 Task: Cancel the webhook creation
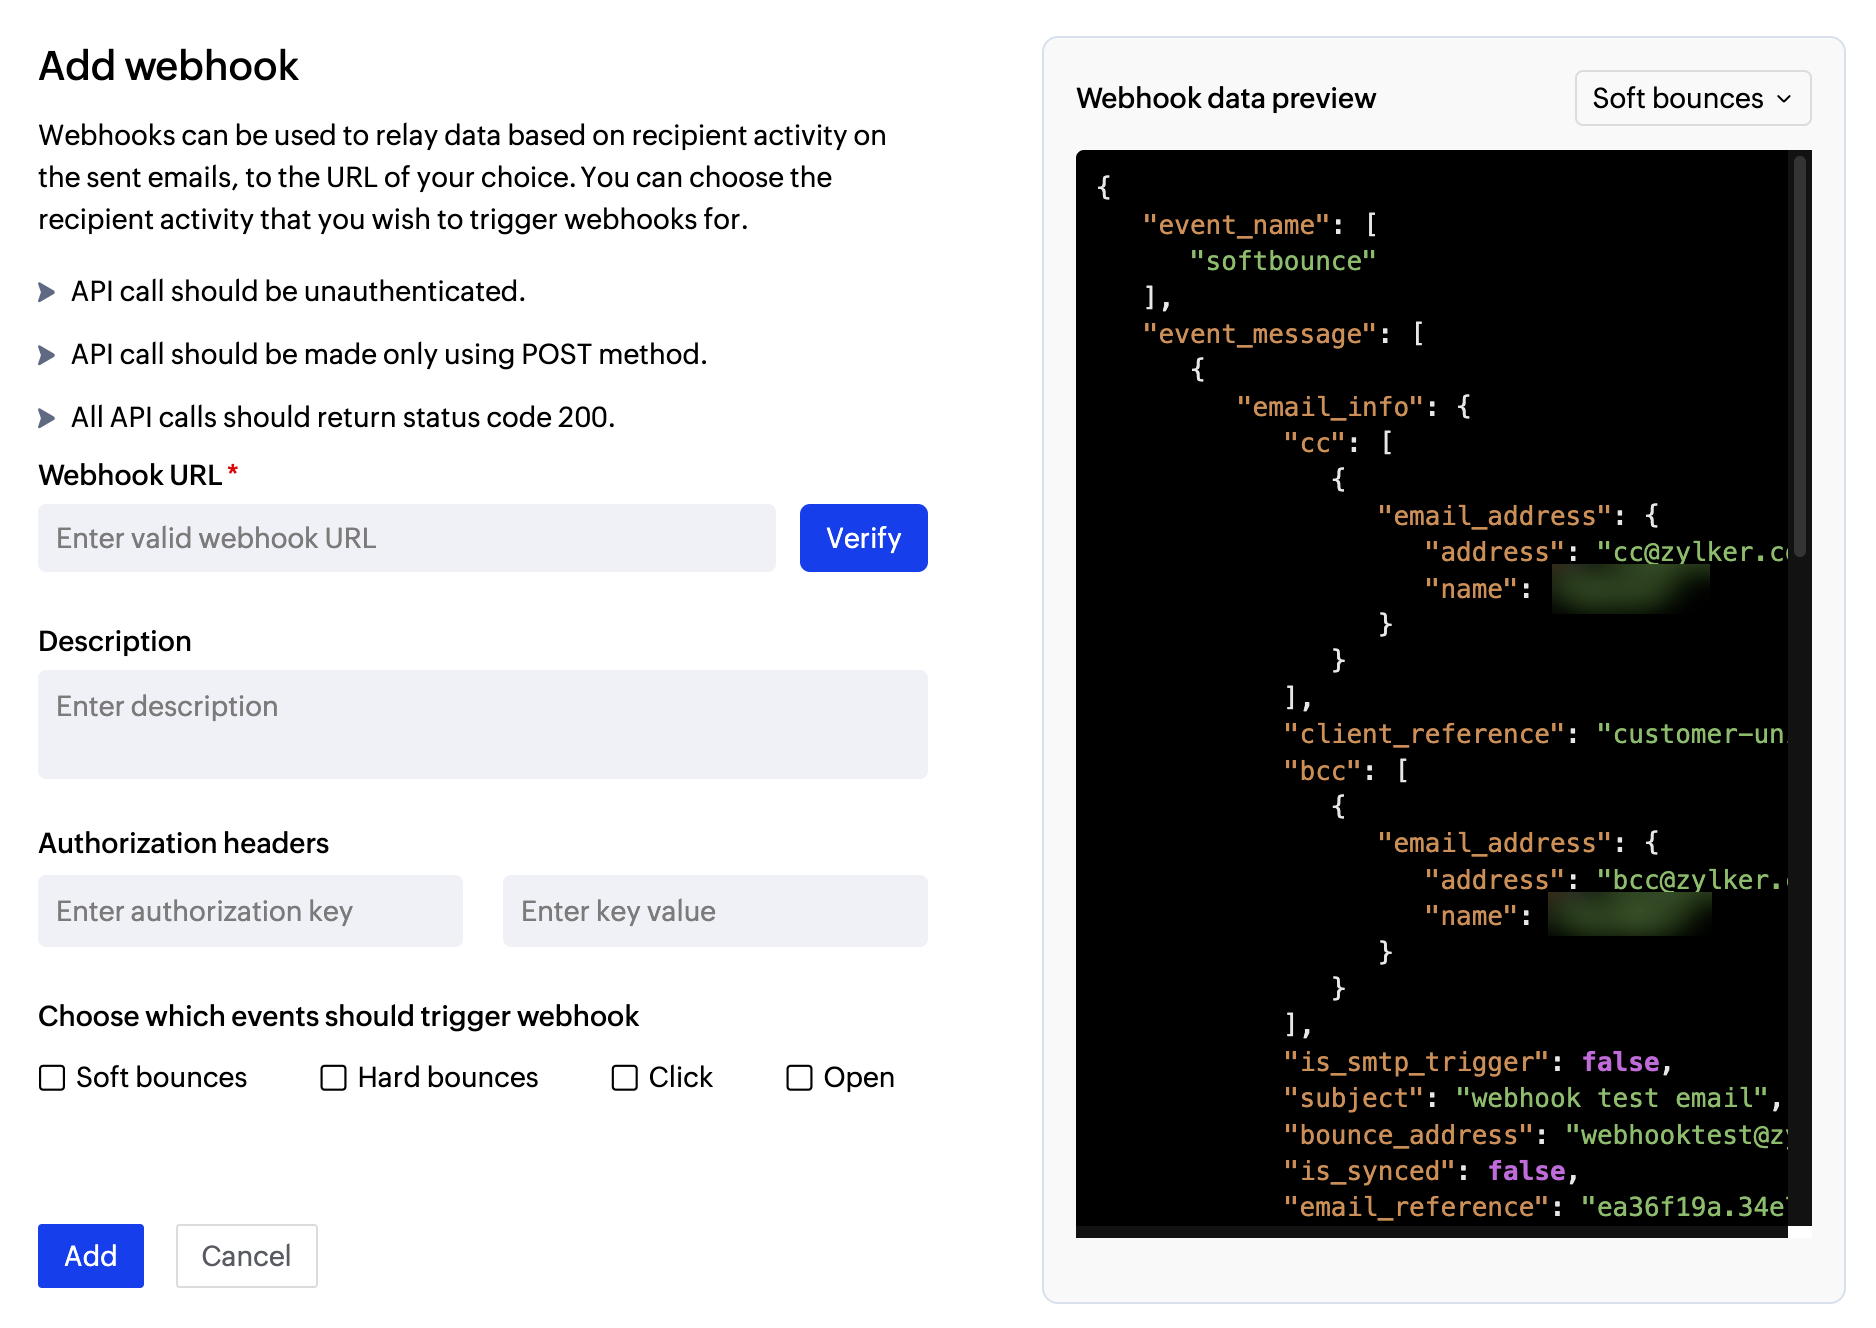point(246,1256)
